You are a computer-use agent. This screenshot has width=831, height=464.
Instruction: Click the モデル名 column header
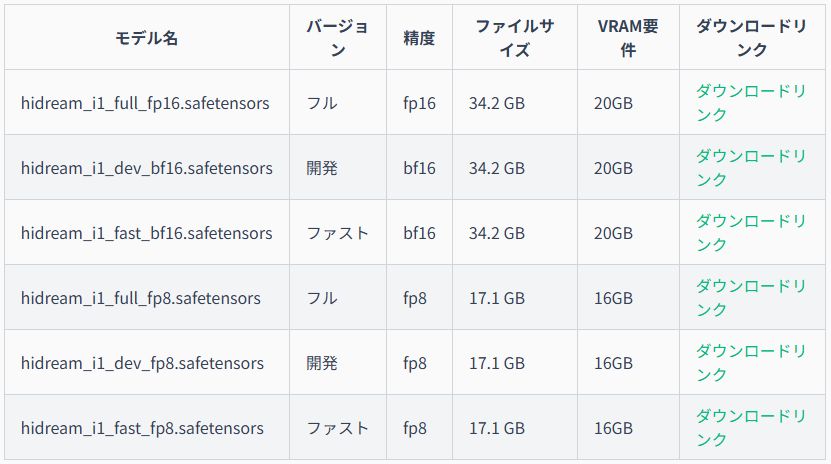pos(147,38)
